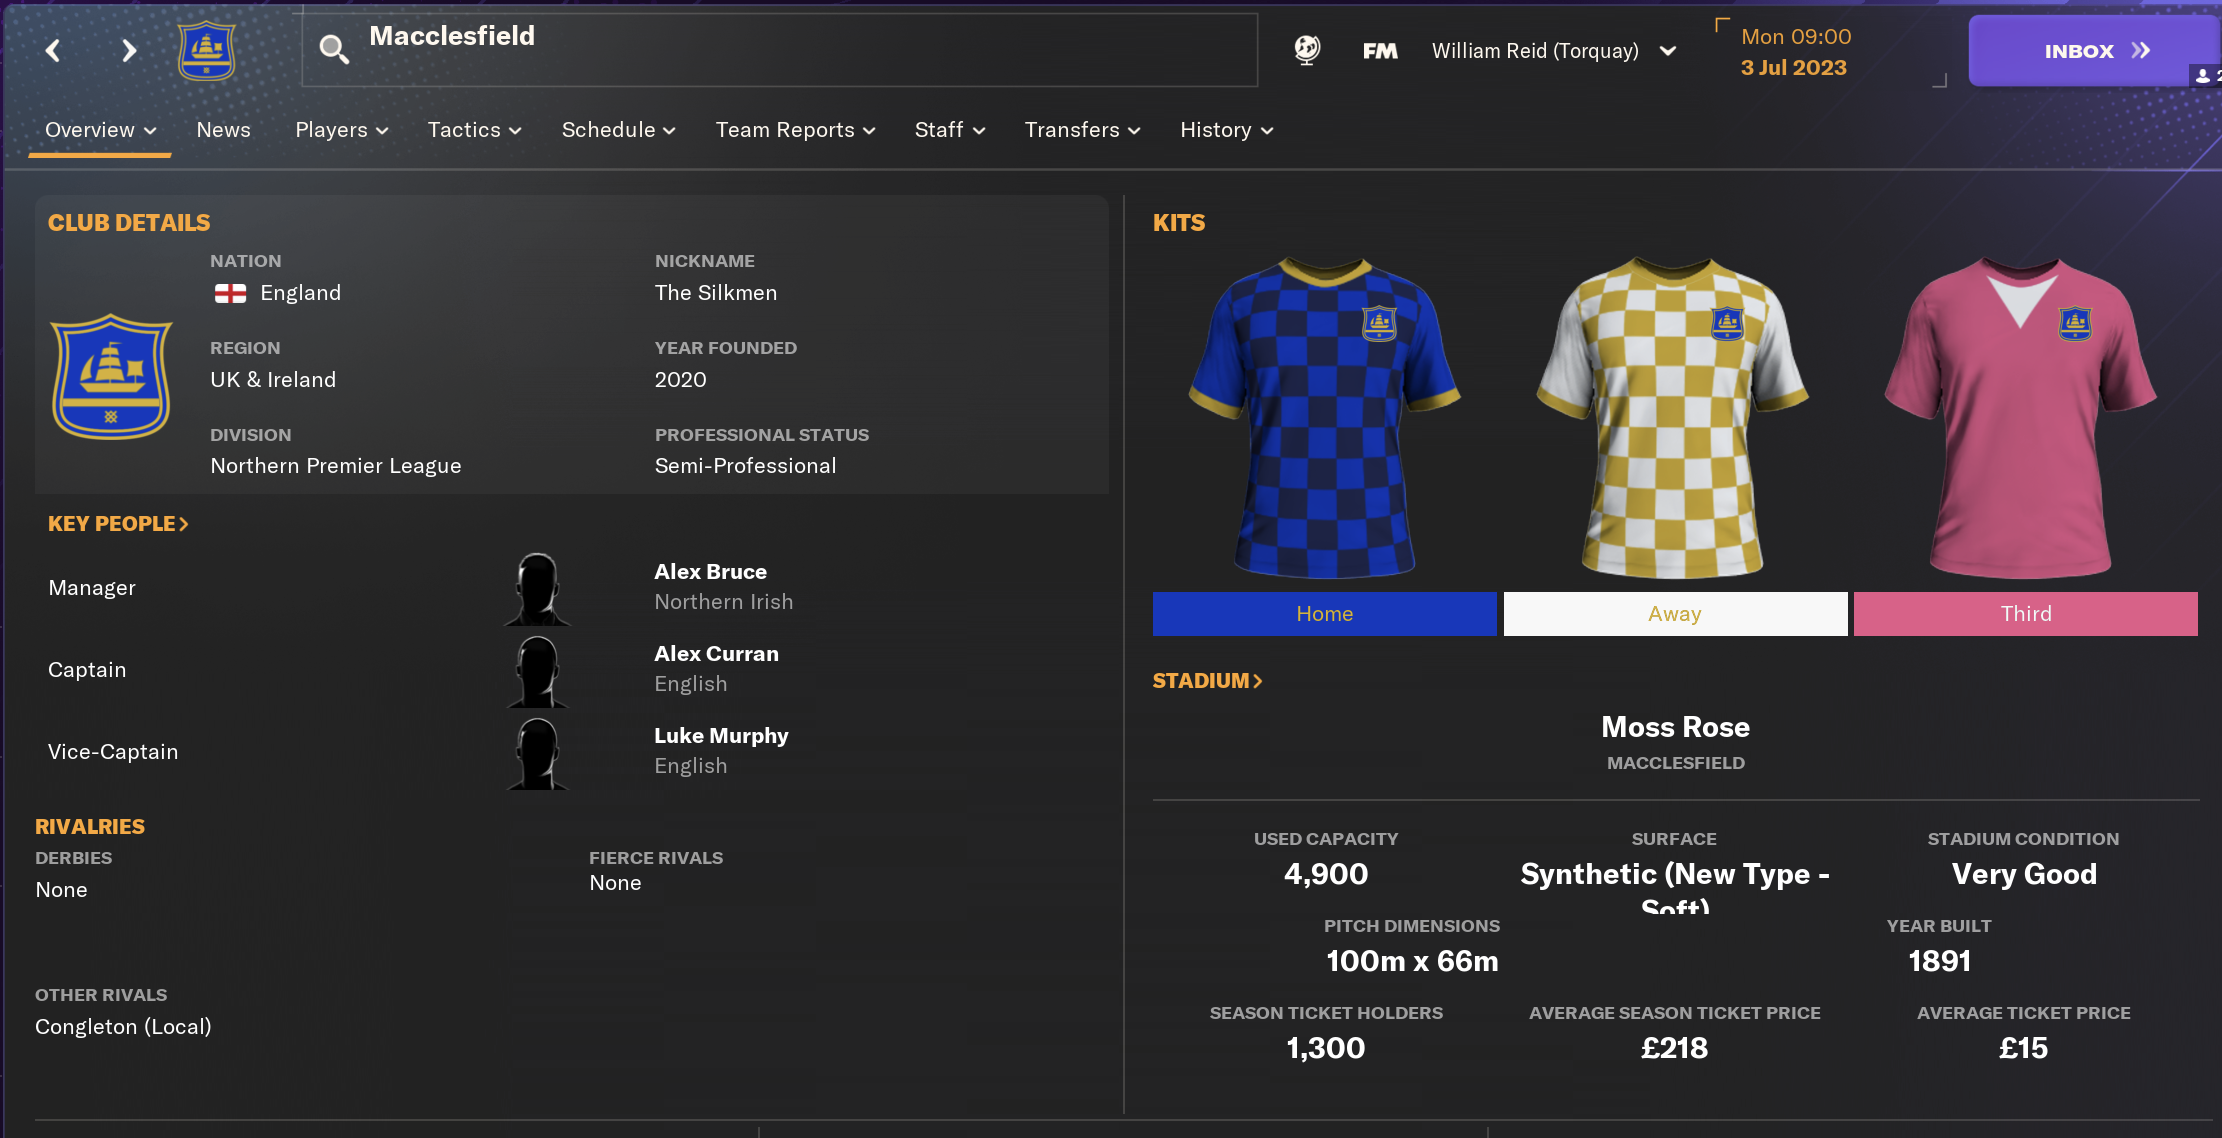Click the blue Home kit label
Image resolution: width=2222 pixels, height=1138 pixels.
(1325, 614)
